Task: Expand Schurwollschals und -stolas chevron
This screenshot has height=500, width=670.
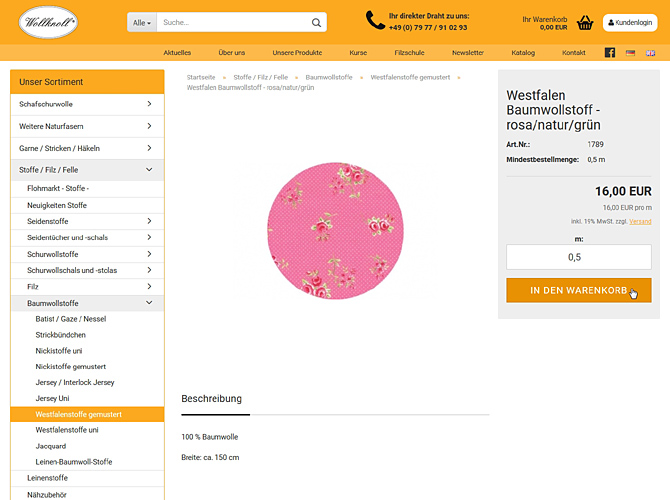Action: pos(149,270)
